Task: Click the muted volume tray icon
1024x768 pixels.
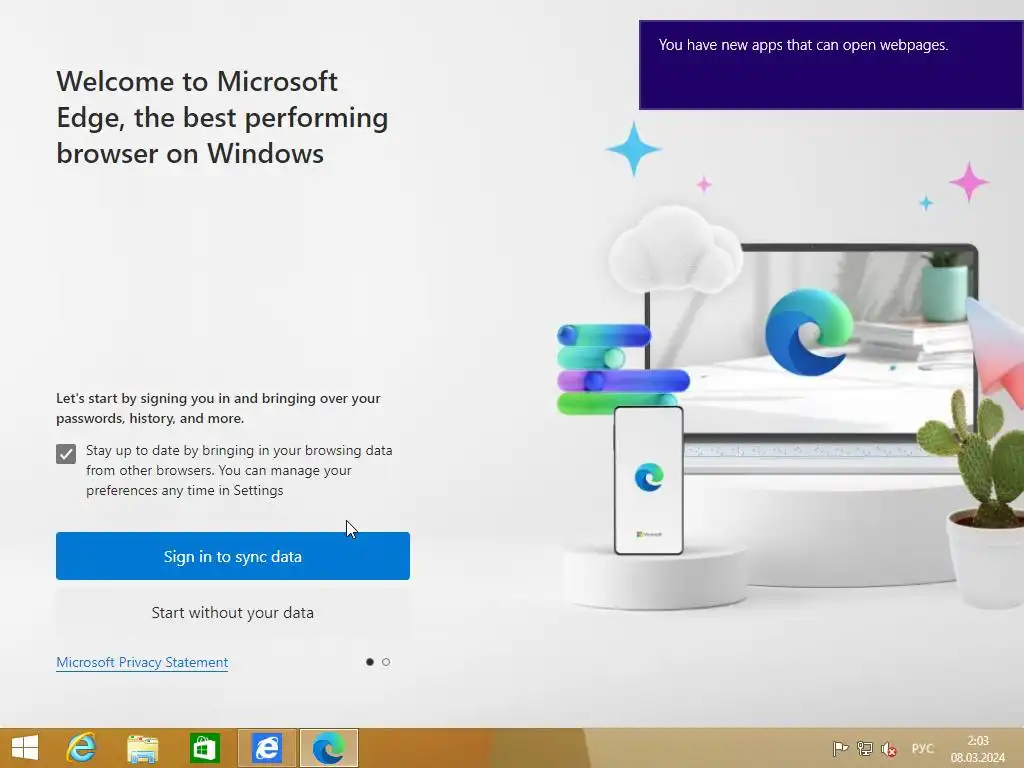Action: [x=889, y=748]
